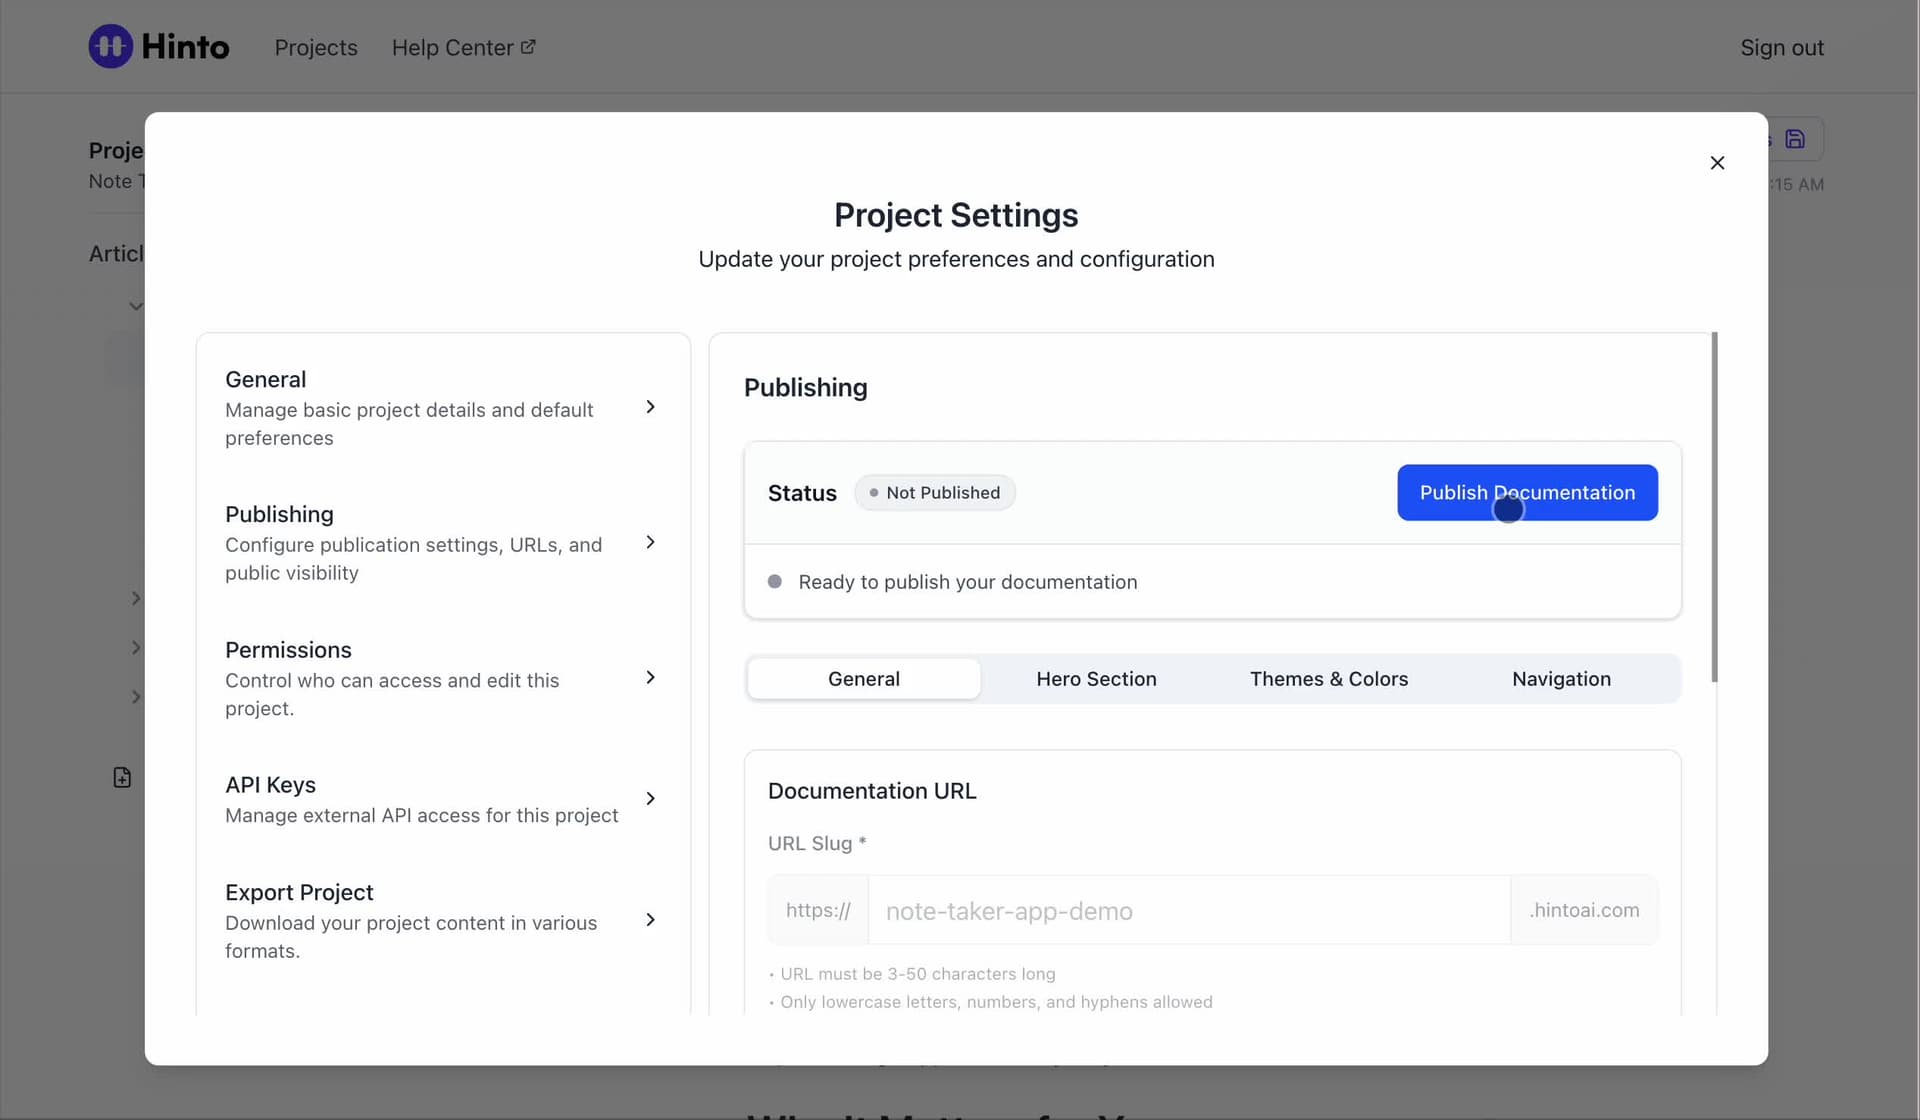Switch to the Hero Section tab
The width and height of the screenshot is (1920, 1120).
pos(1096,679)
